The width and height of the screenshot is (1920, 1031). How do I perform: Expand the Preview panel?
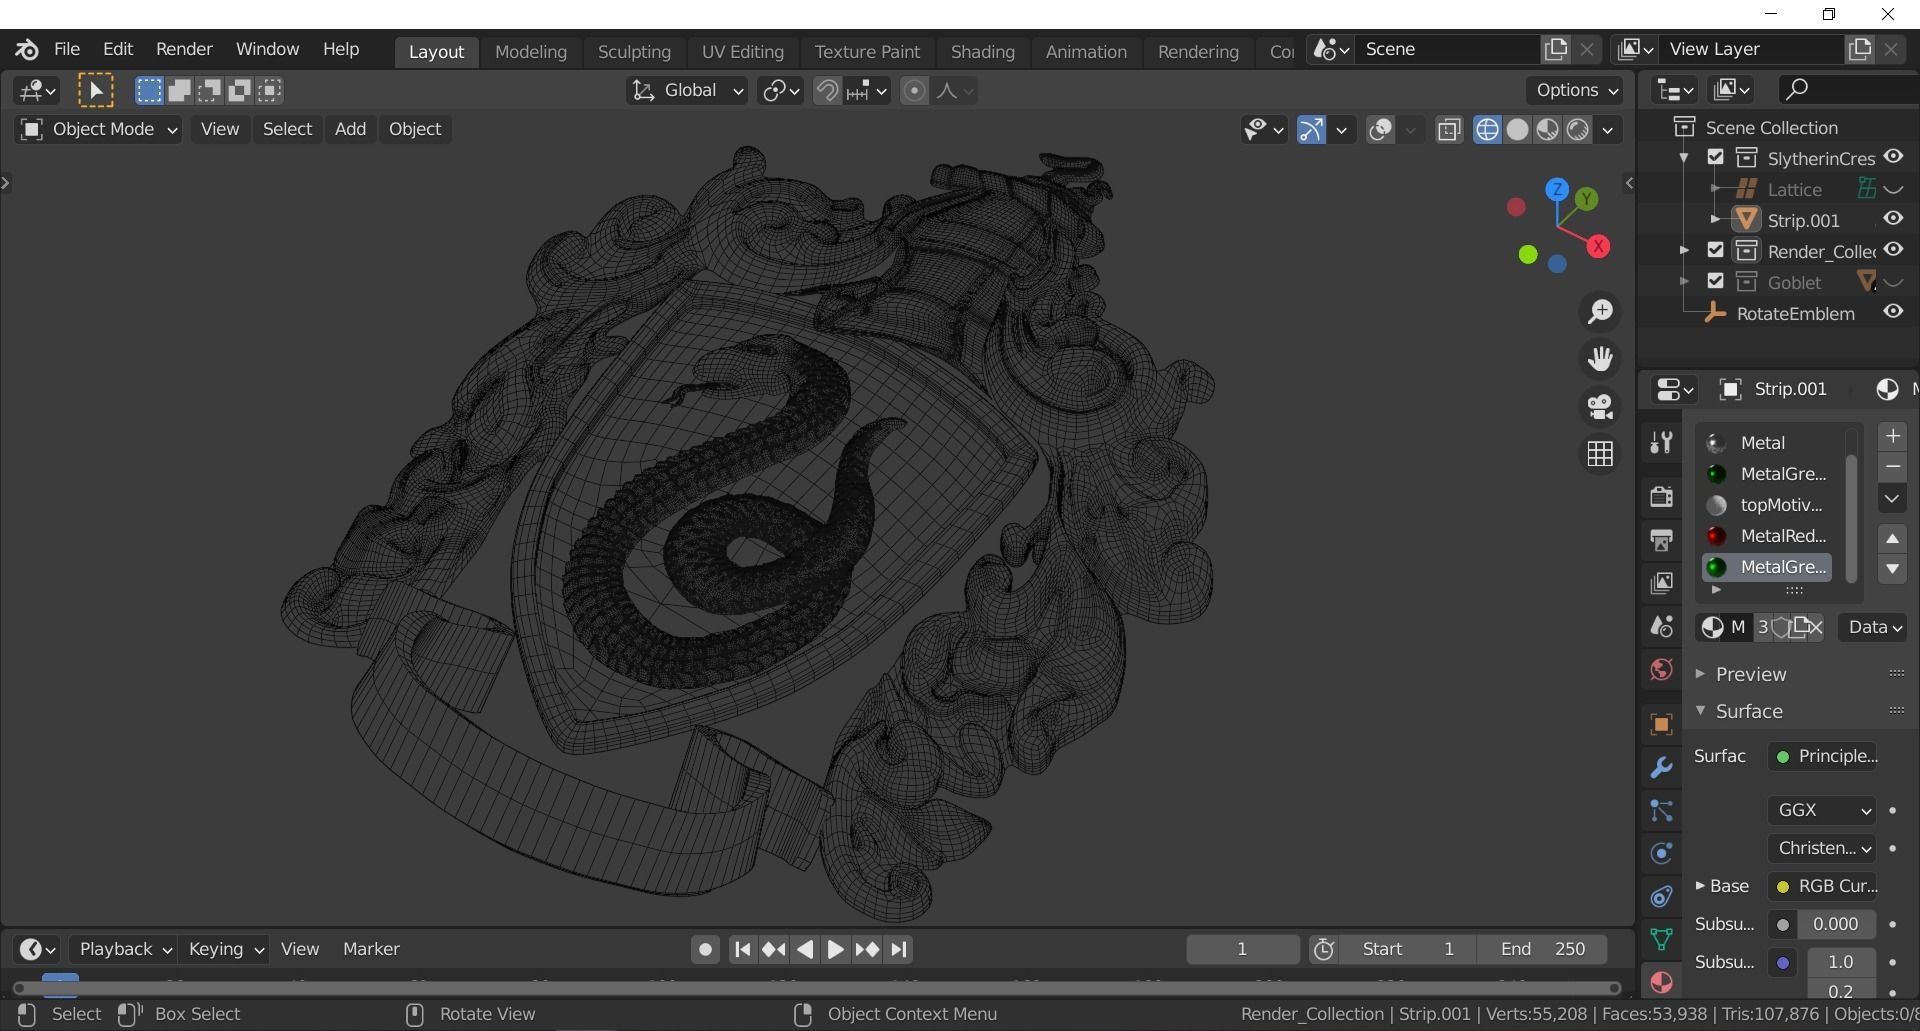pyautogui.click(x=1750, y=675)
